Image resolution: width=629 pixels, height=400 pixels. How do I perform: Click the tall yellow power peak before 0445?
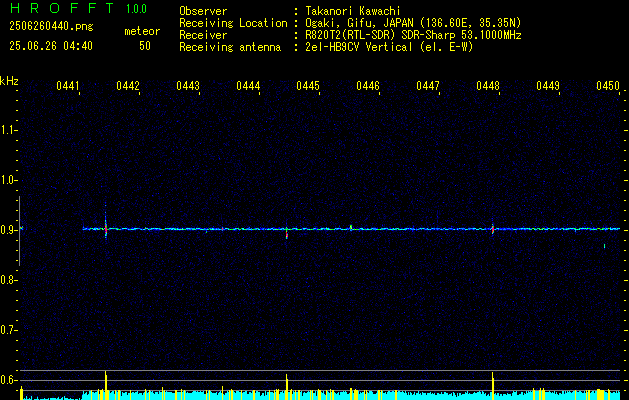point(286,387)
